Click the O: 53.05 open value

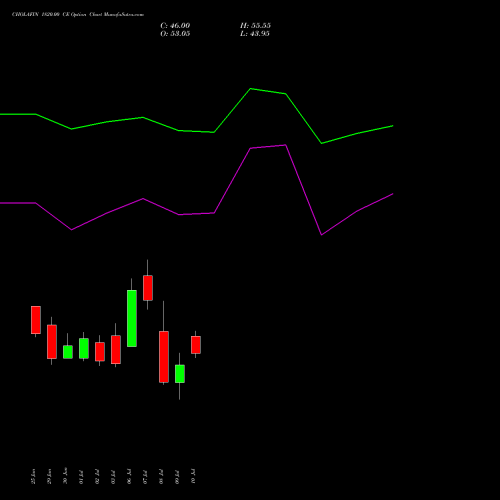(175, 34)
